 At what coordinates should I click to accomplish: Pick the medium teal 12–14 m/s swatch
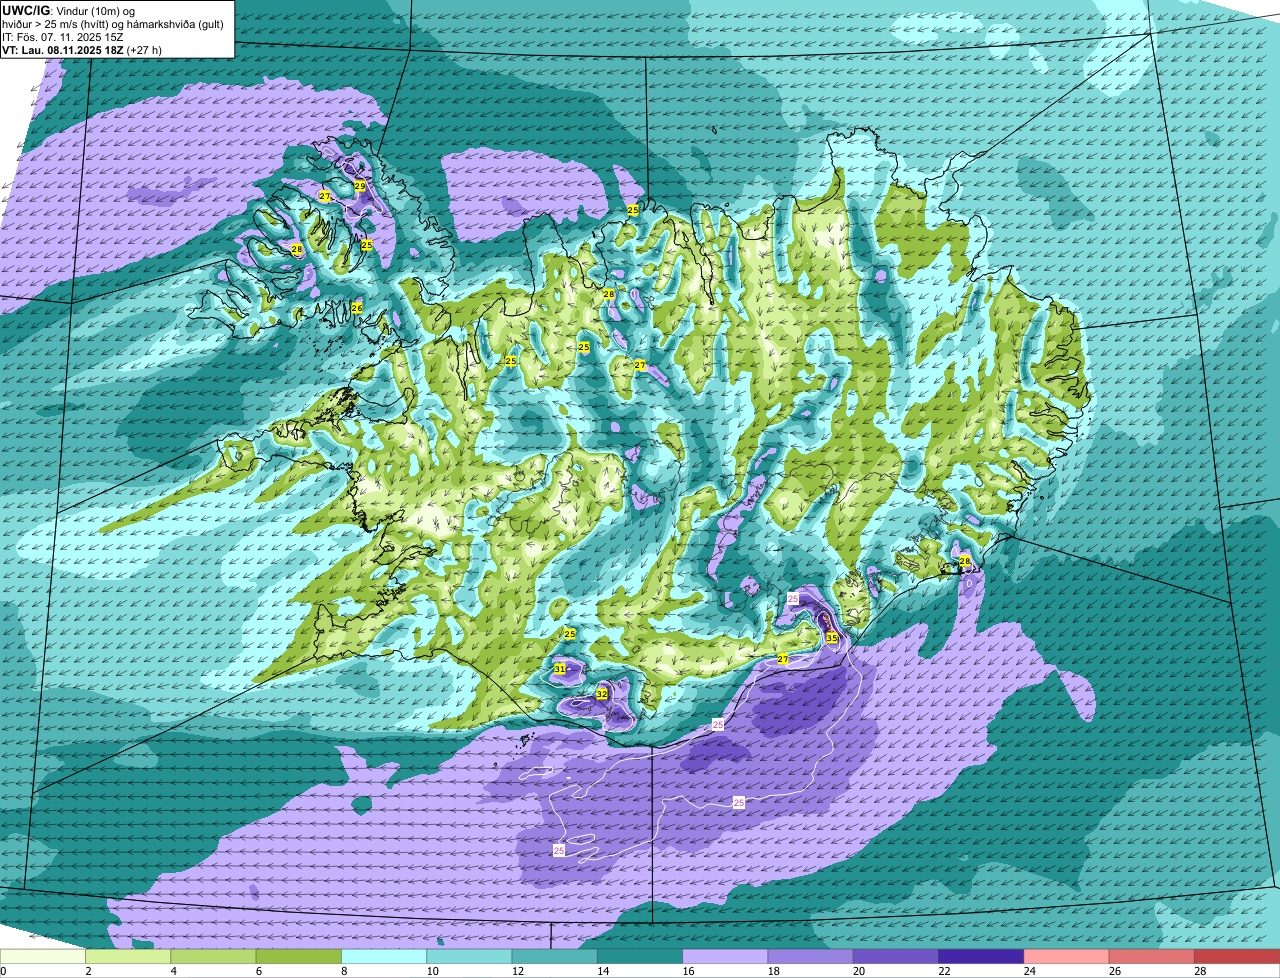point(555,957)
